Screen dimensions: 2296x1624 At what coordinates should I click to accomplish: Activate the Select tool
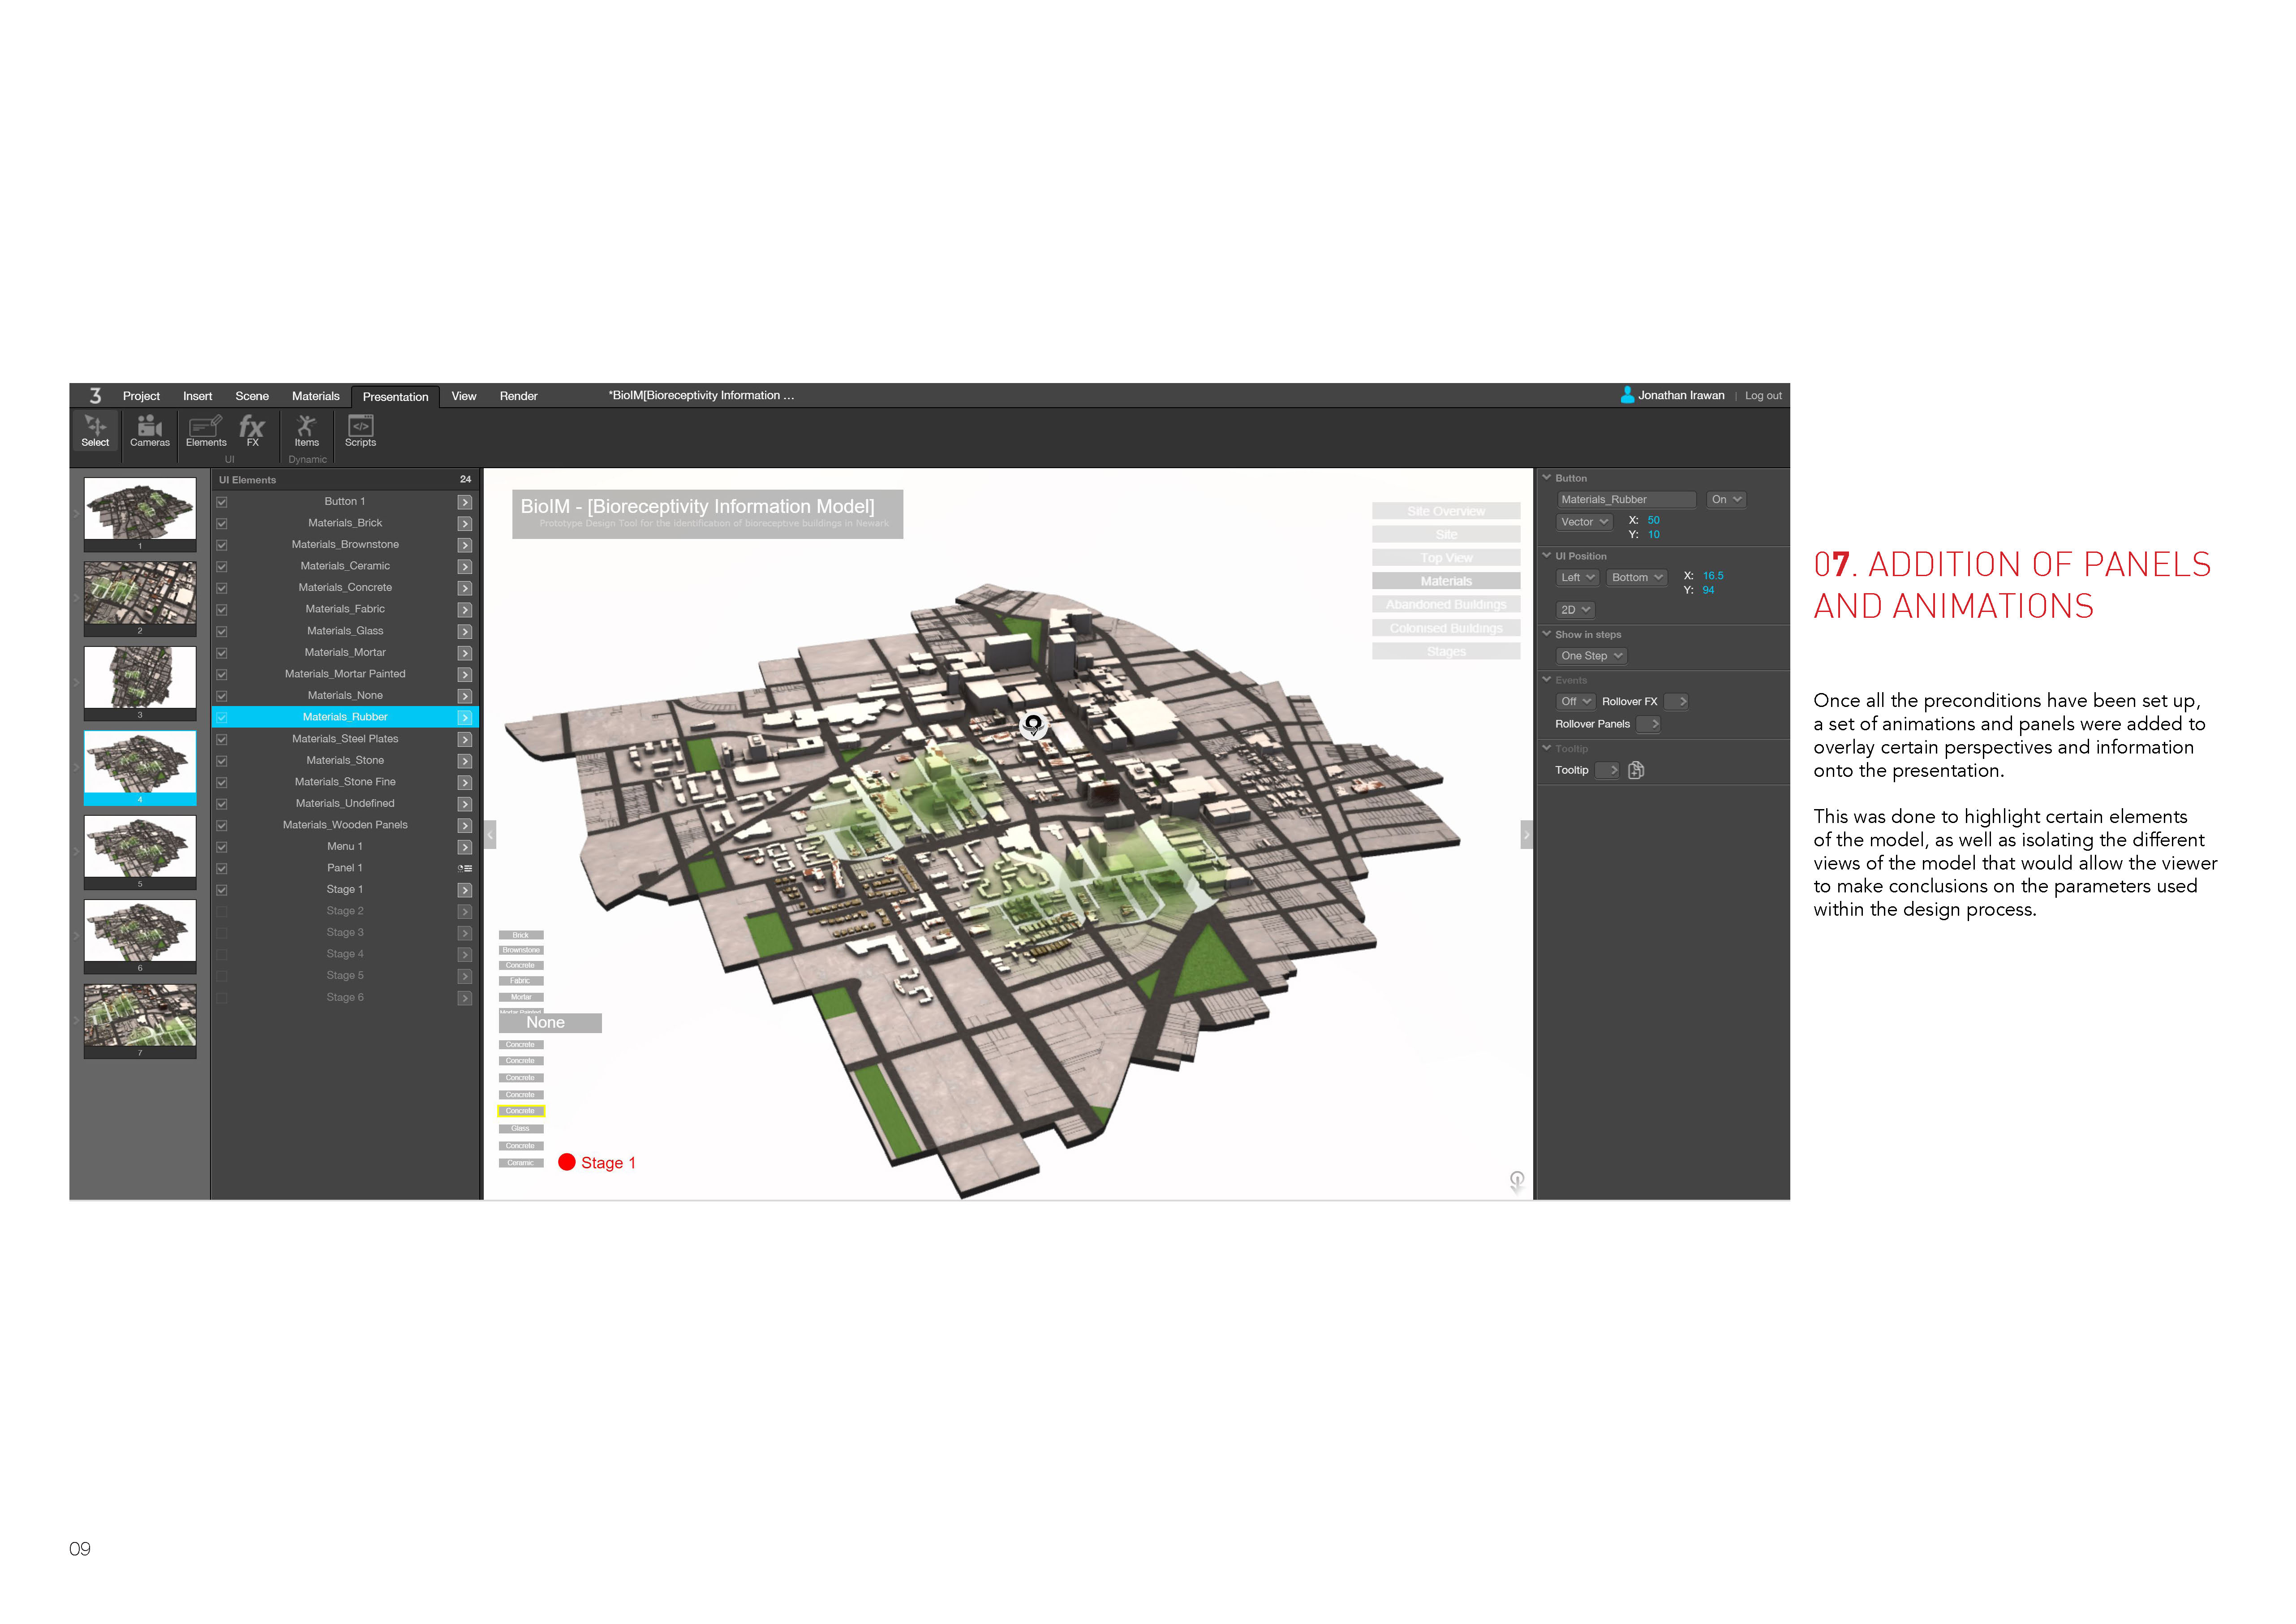click(95, 431)
